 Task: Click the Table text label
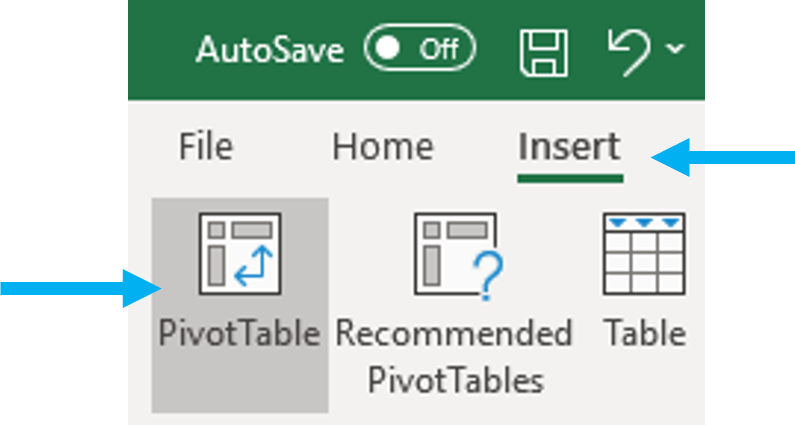(x=645, y=333)
